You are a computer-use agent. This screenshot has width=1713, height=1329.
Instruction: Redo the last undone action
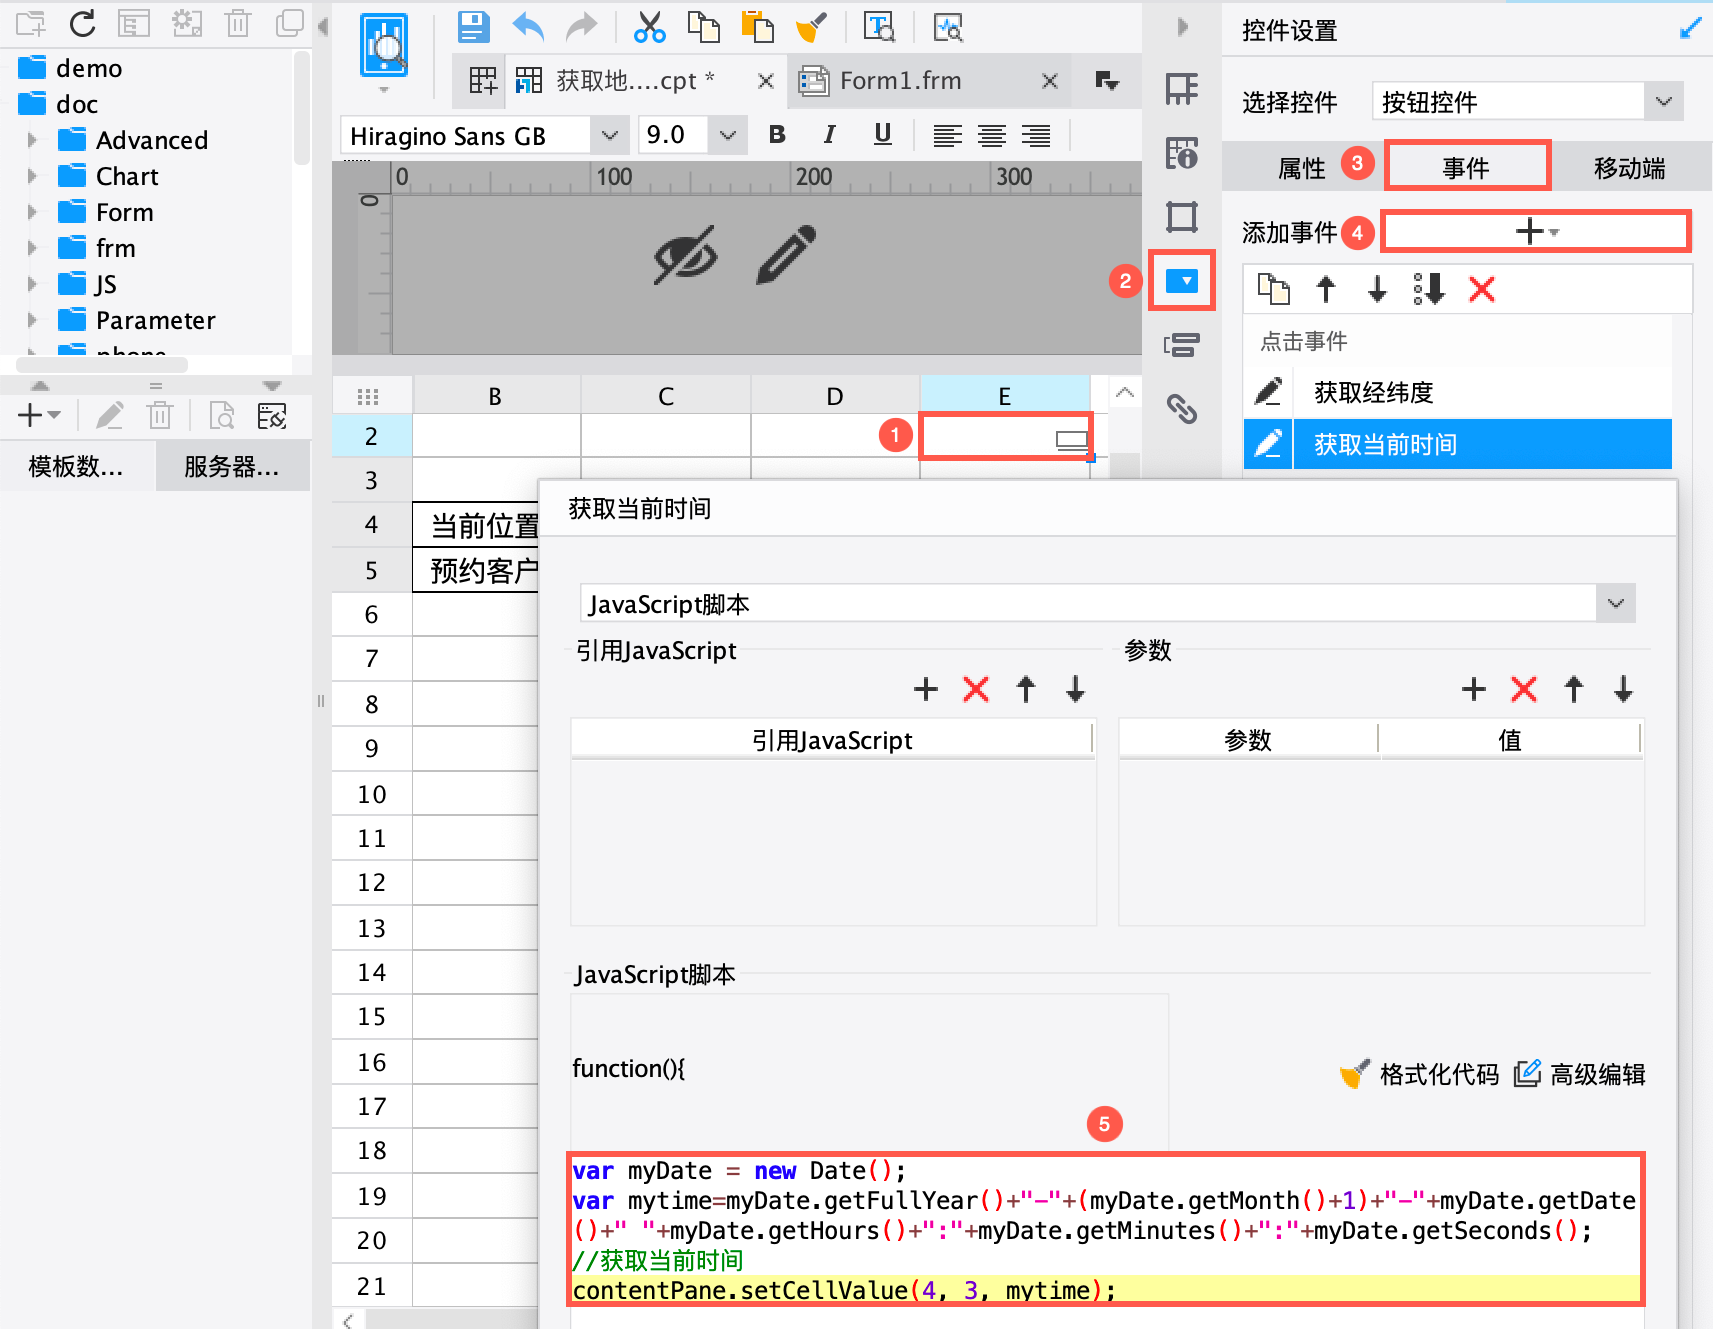point(582,27)
